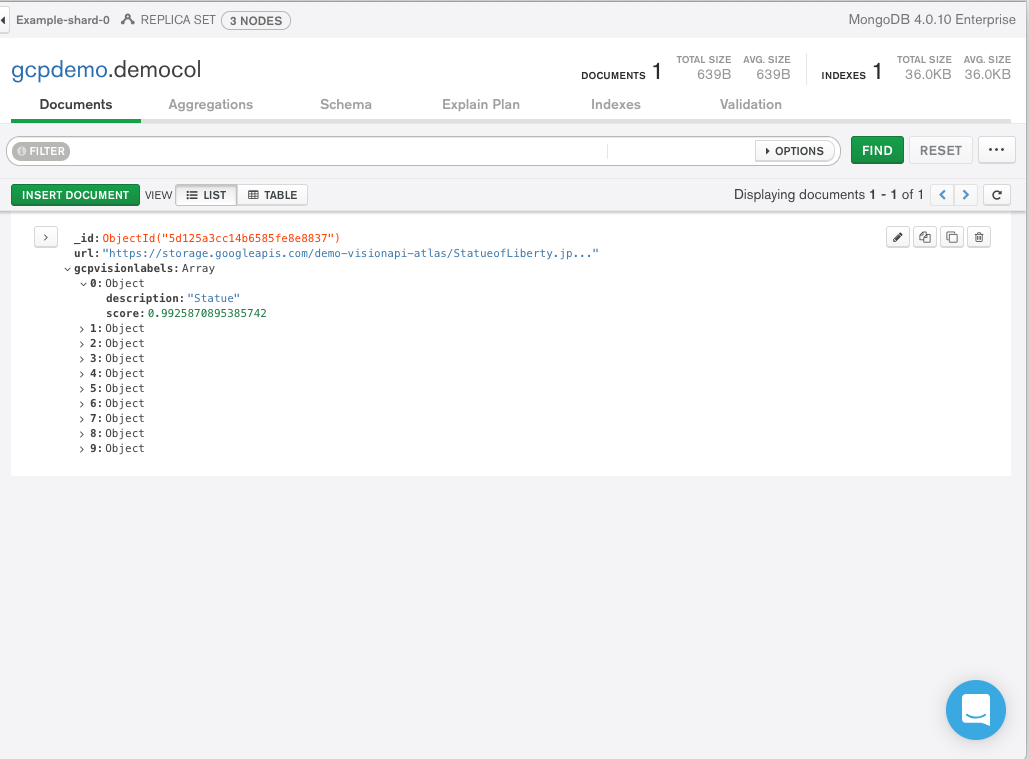Viewport: 1029px width, 759px height.
Task: Expand the whole document with its chevron
Action: coord(46,237)
